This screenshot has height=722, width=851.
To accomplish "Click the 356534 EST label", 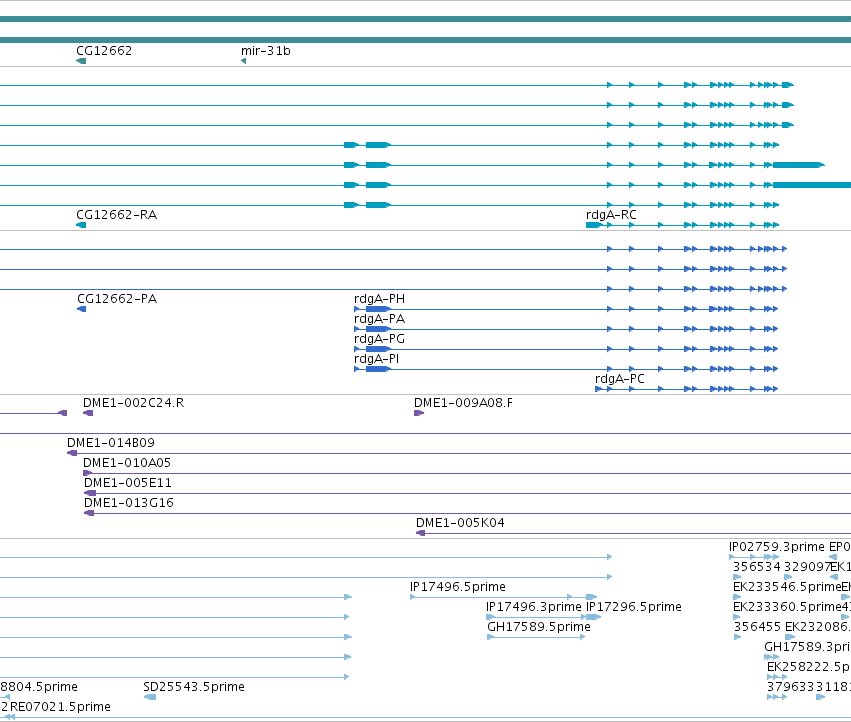I will tap(757, 567).
